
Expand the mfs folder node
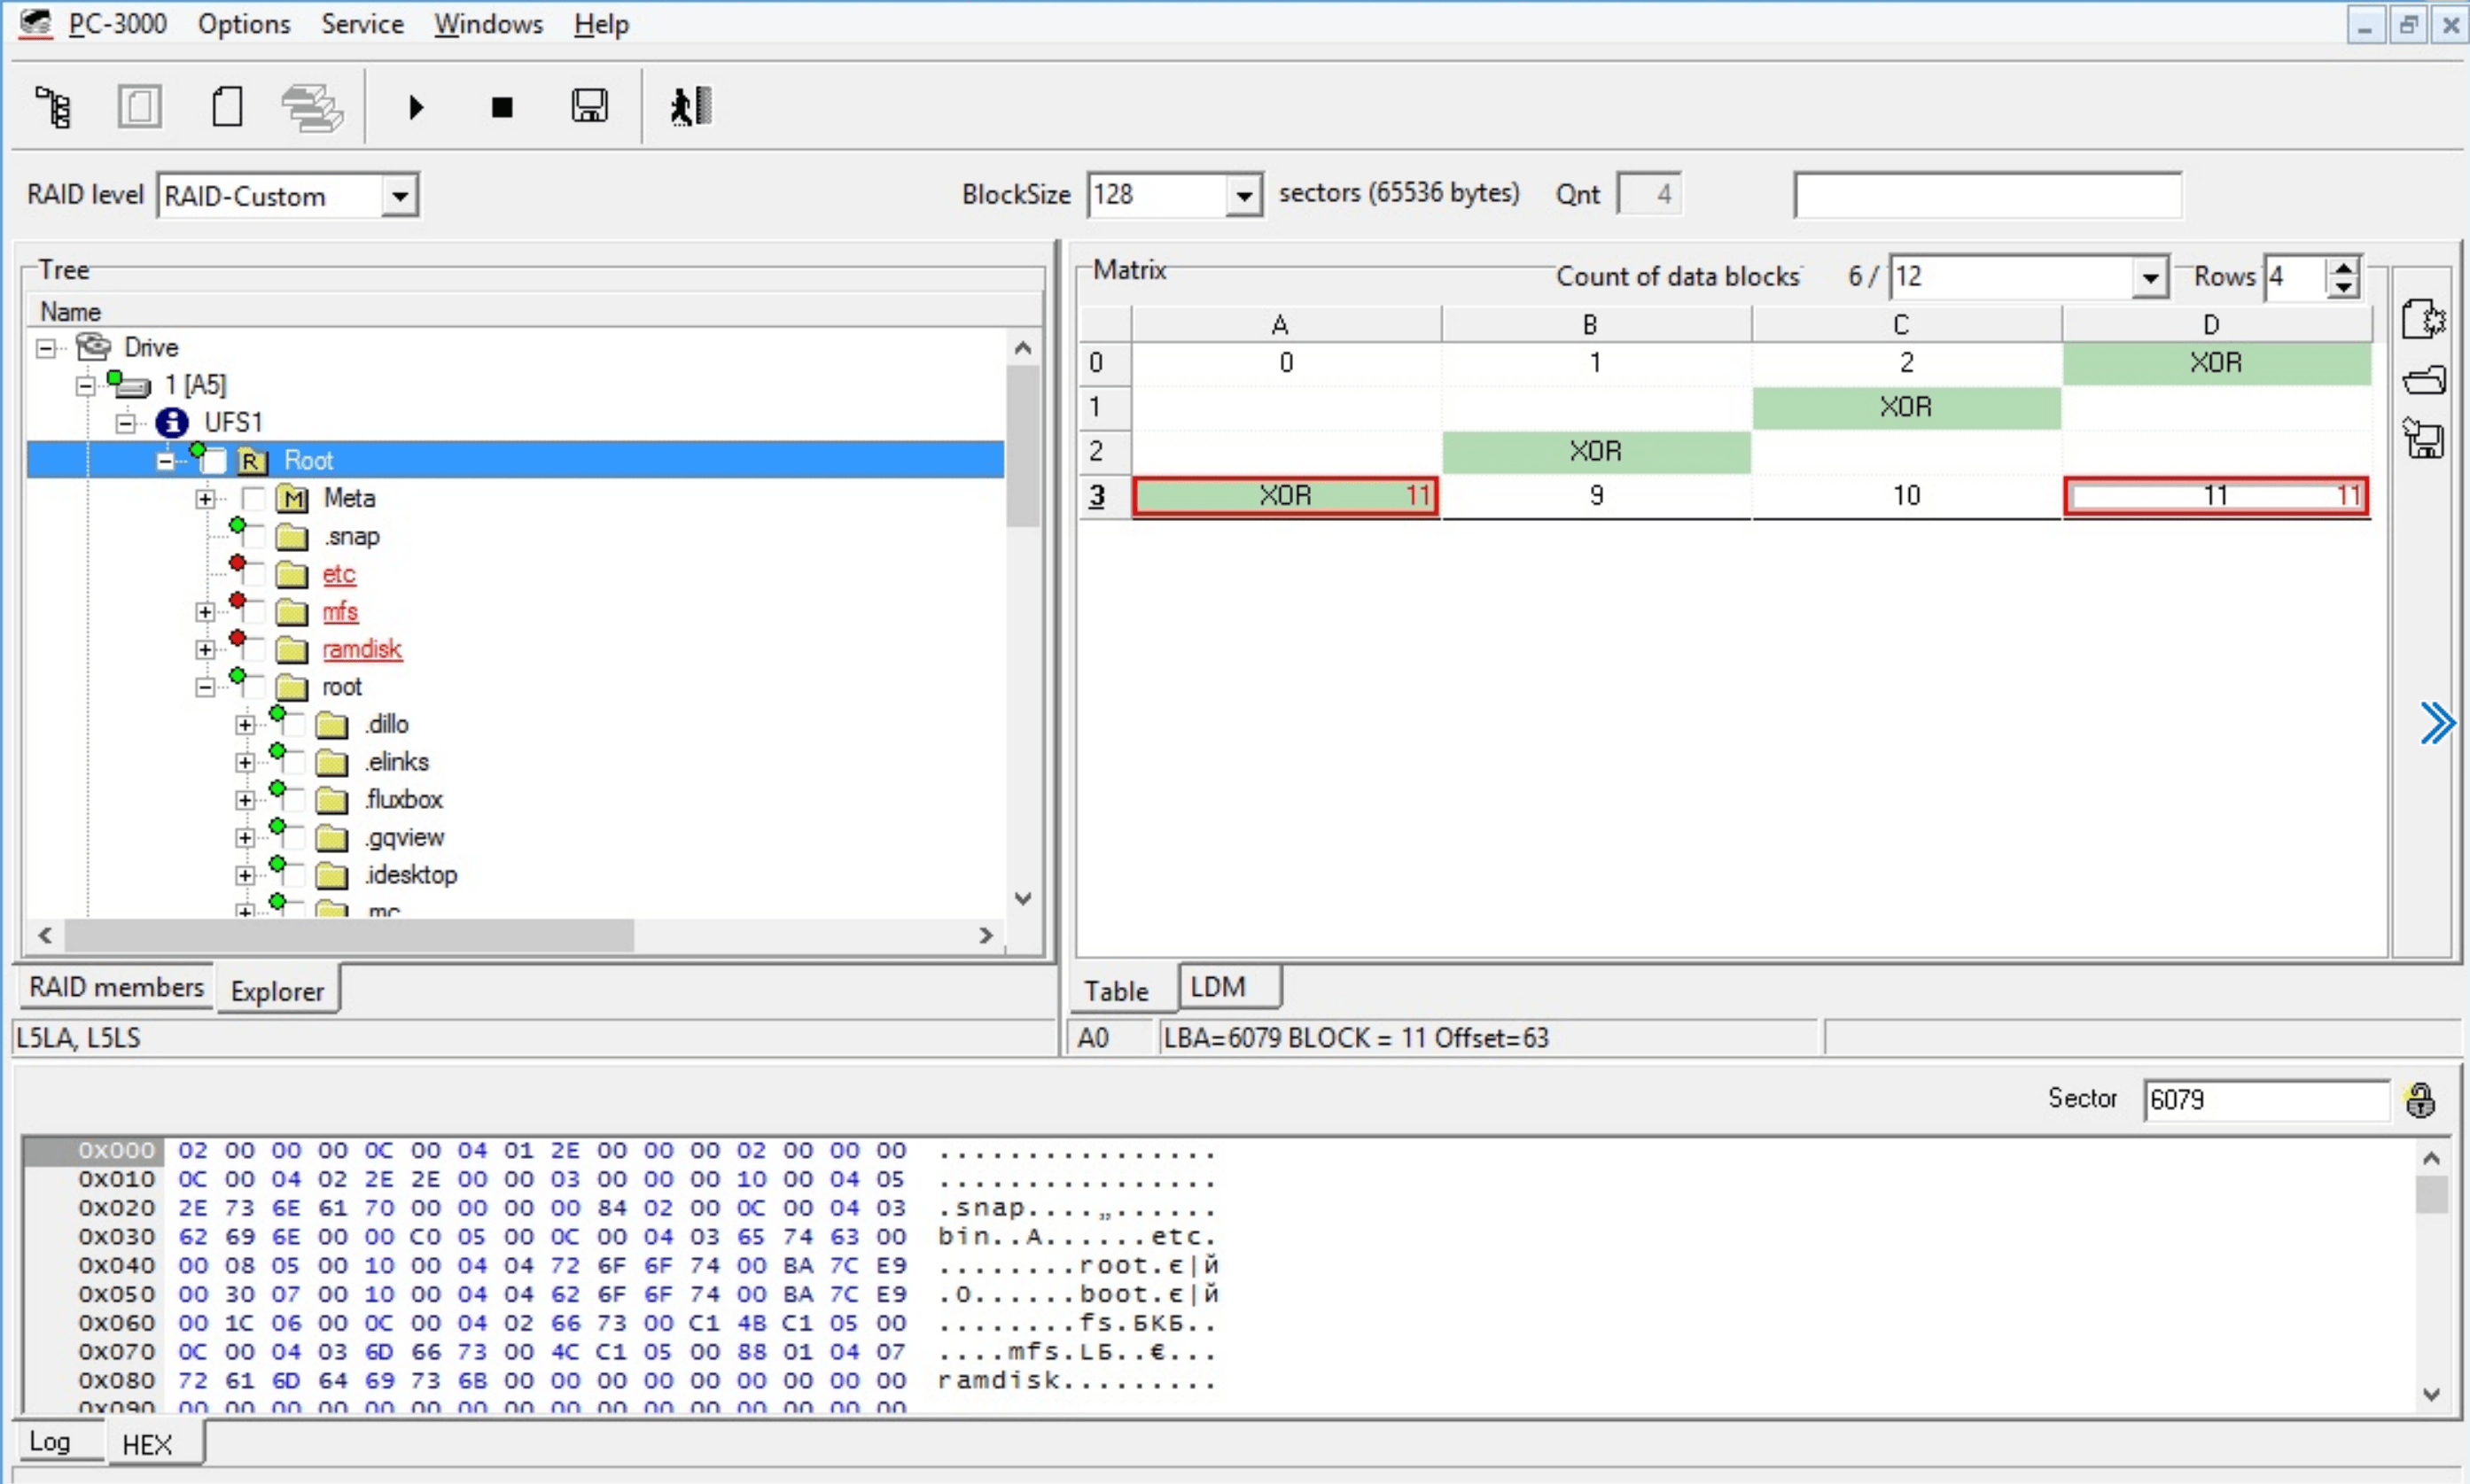pos(205,612)
